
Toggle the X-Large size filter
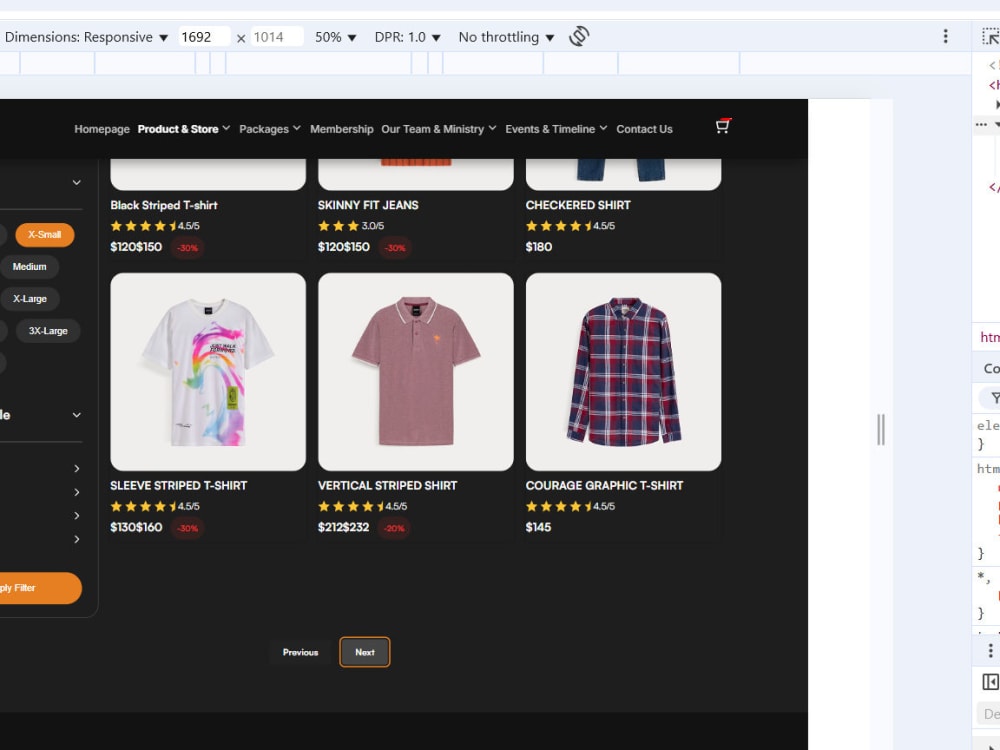[30, 298]
